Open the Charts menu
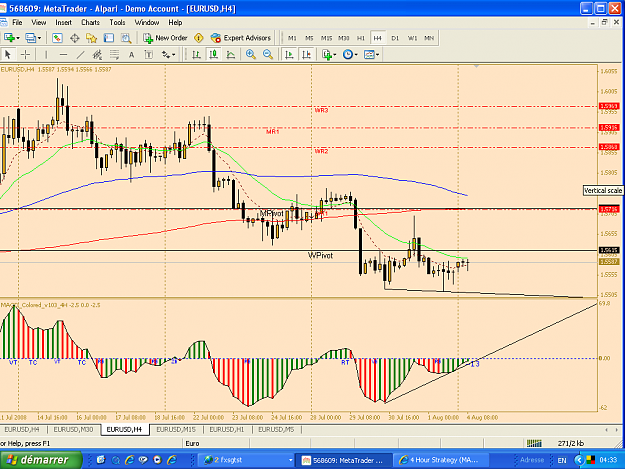The width and height of the screenshot is (625, 469). click(90, 22)
